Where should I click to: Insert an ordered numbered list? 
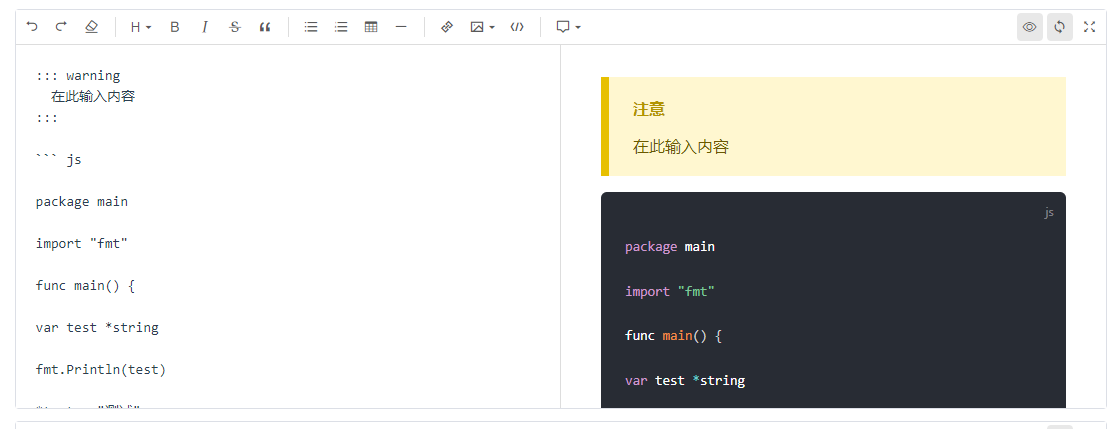(341, 27)
